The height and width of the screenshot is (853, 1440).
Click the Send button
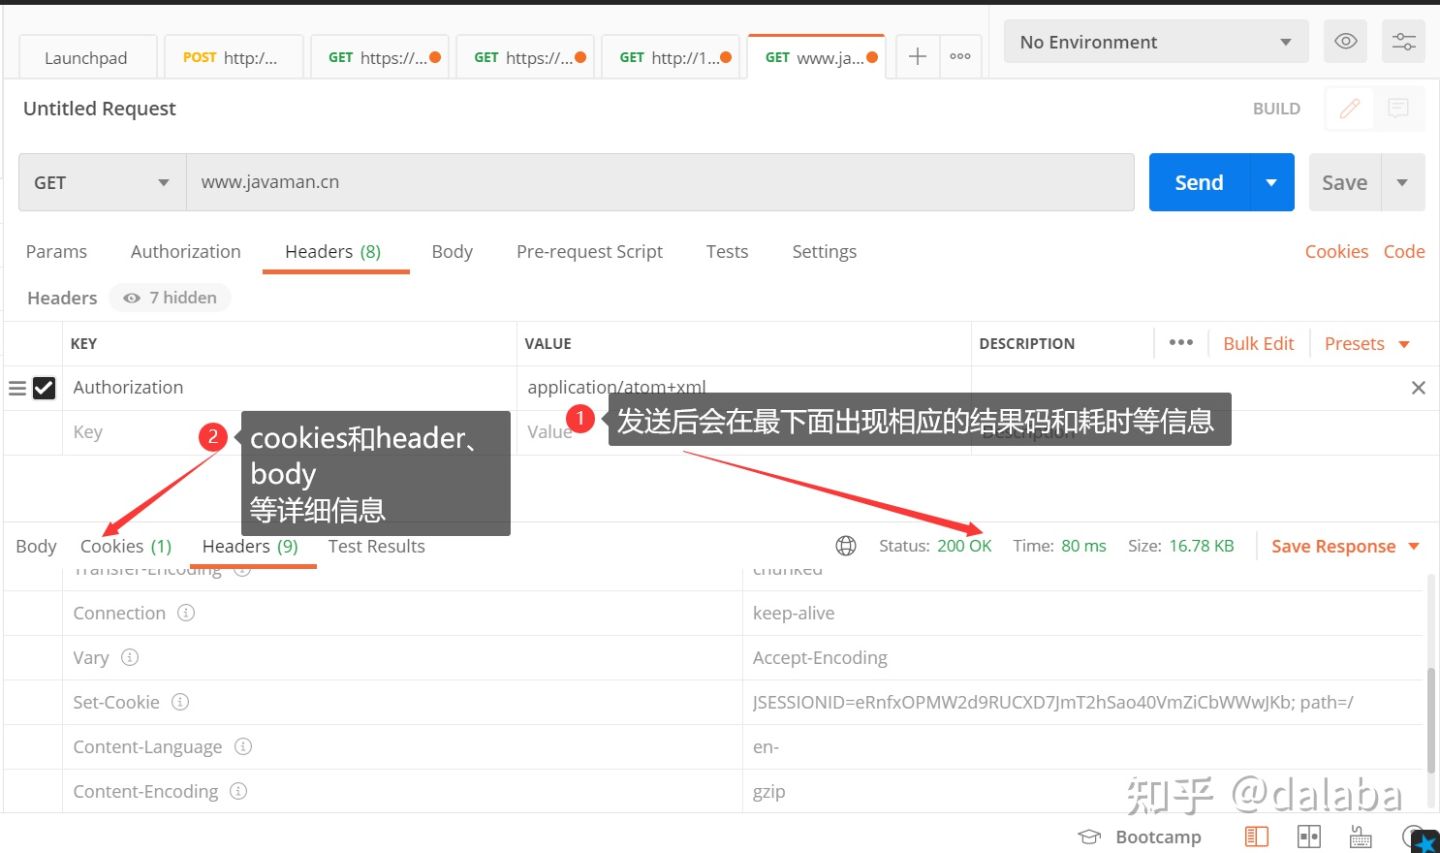pyautogui.click(x=1199, y=183)
